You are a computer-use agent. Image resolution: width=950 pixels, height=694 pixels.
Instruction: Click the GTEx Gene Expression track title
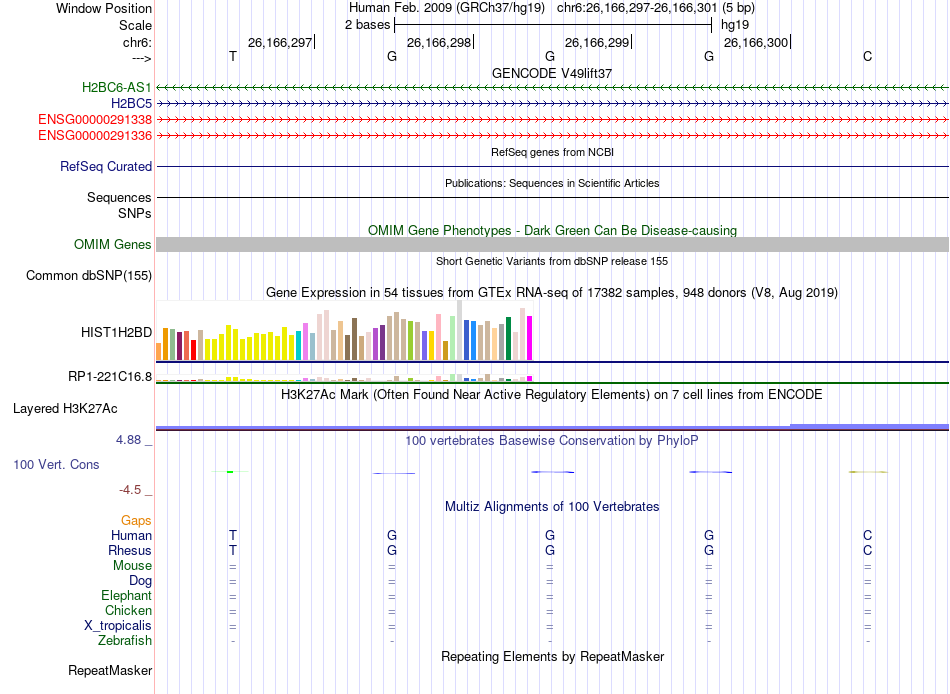(552, 293)
